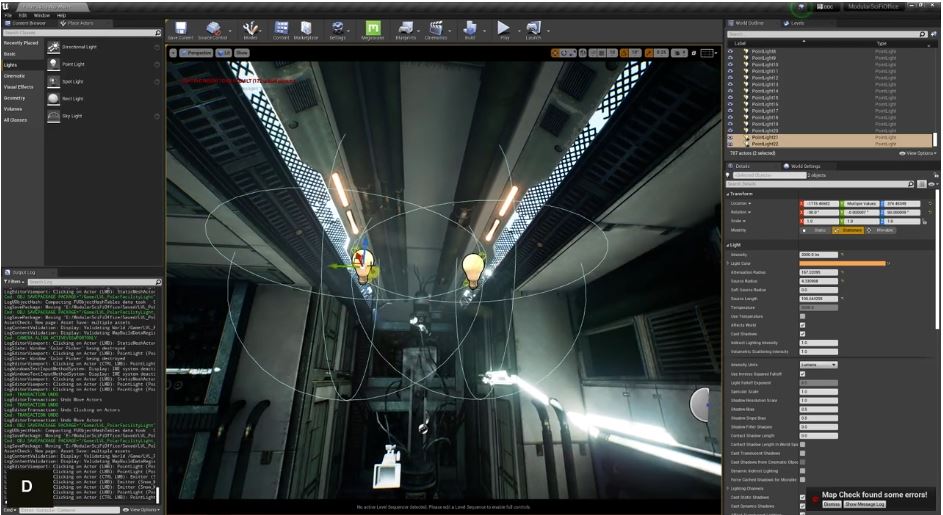Switch to the World Settings tab
943x515 pixels.
[x=804, y=166]
